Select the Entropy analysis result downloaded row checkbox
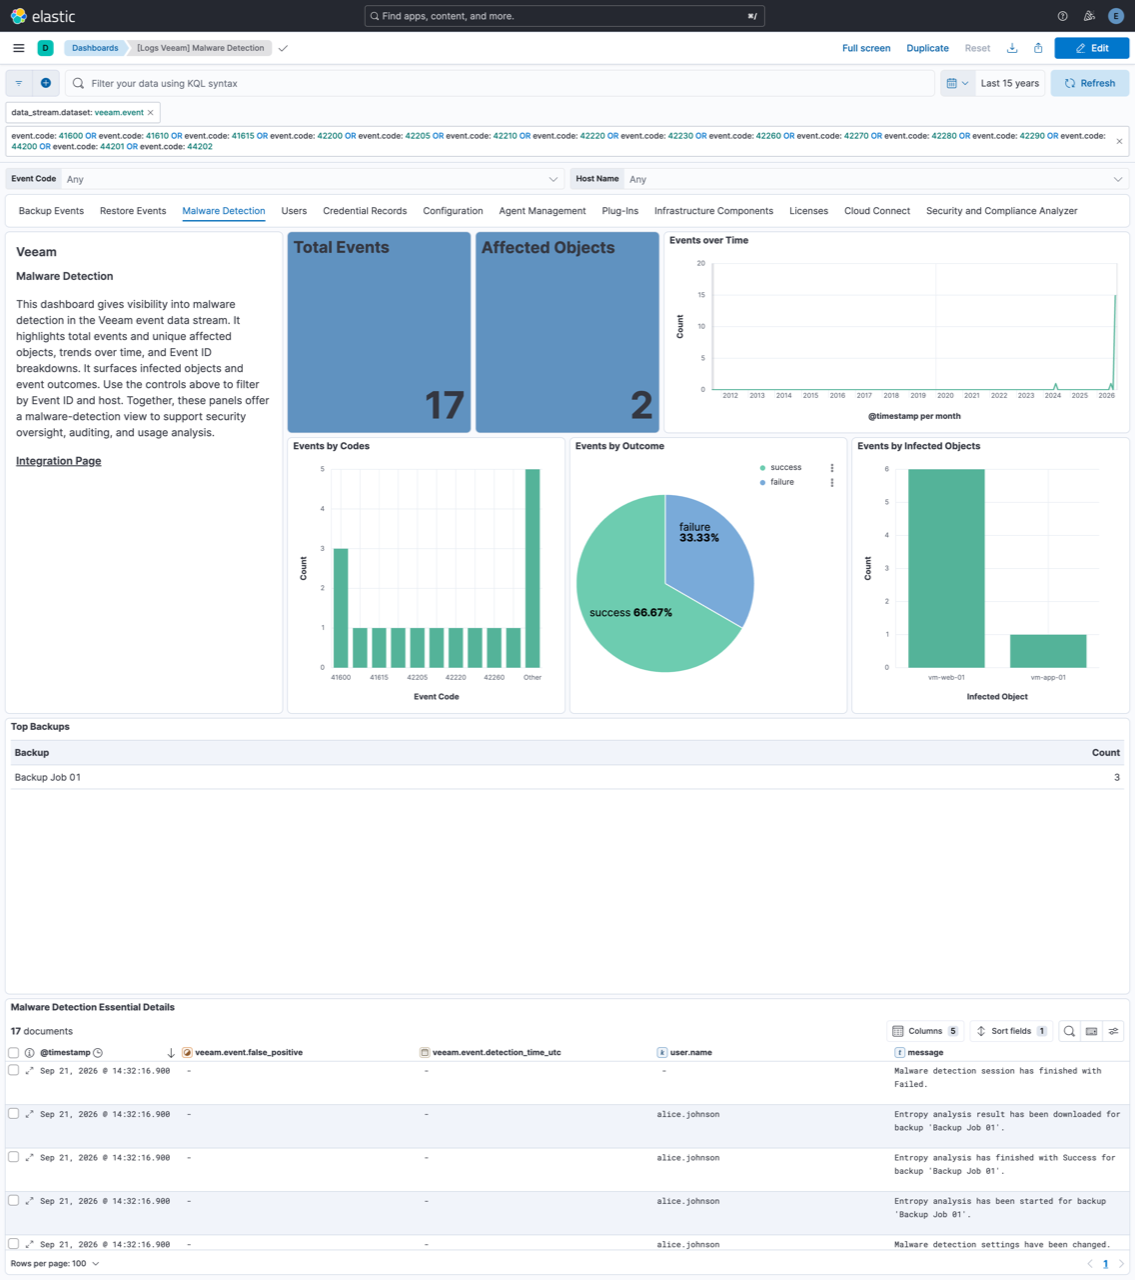Screen dimensions: 1135x1280 click(13, 1113)
